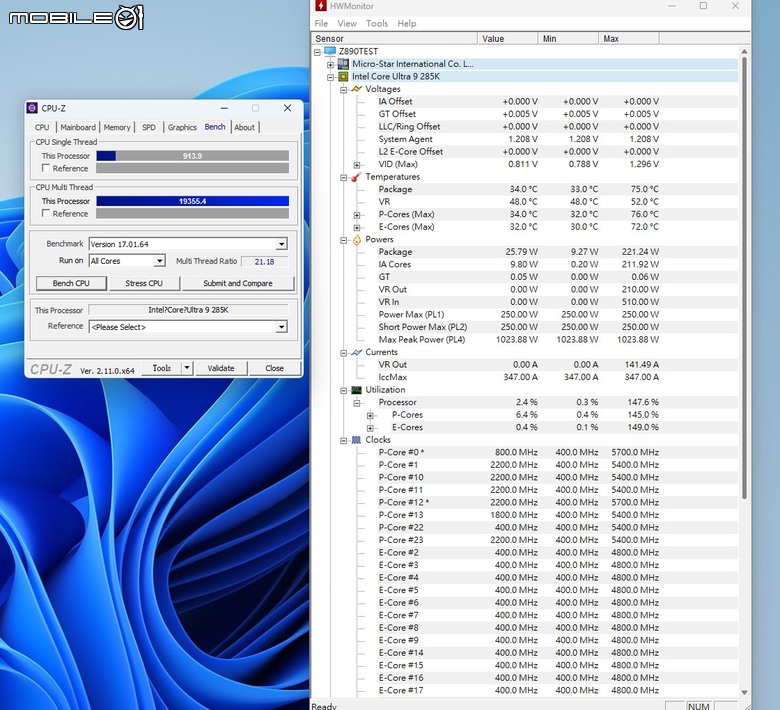Screen dimensions: 780x710
Task: Click the single thread score bar 913.9
Action: pos(193,156)
